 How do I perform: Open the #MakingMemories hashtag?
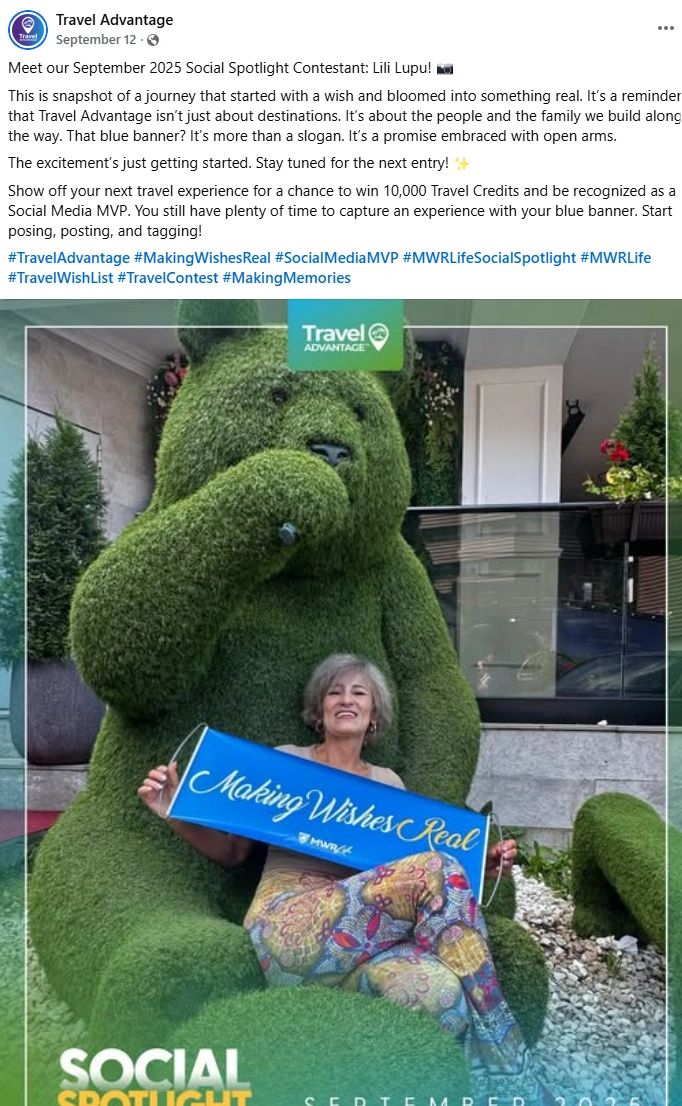coord(286,278)
